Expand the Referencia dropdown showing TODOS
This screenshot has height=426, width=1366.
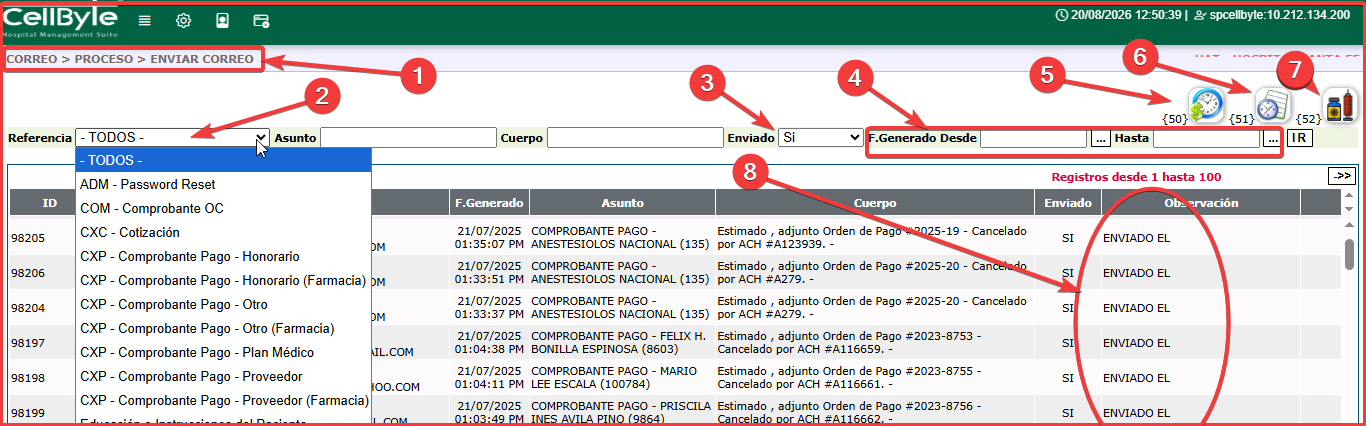(173, 137)
